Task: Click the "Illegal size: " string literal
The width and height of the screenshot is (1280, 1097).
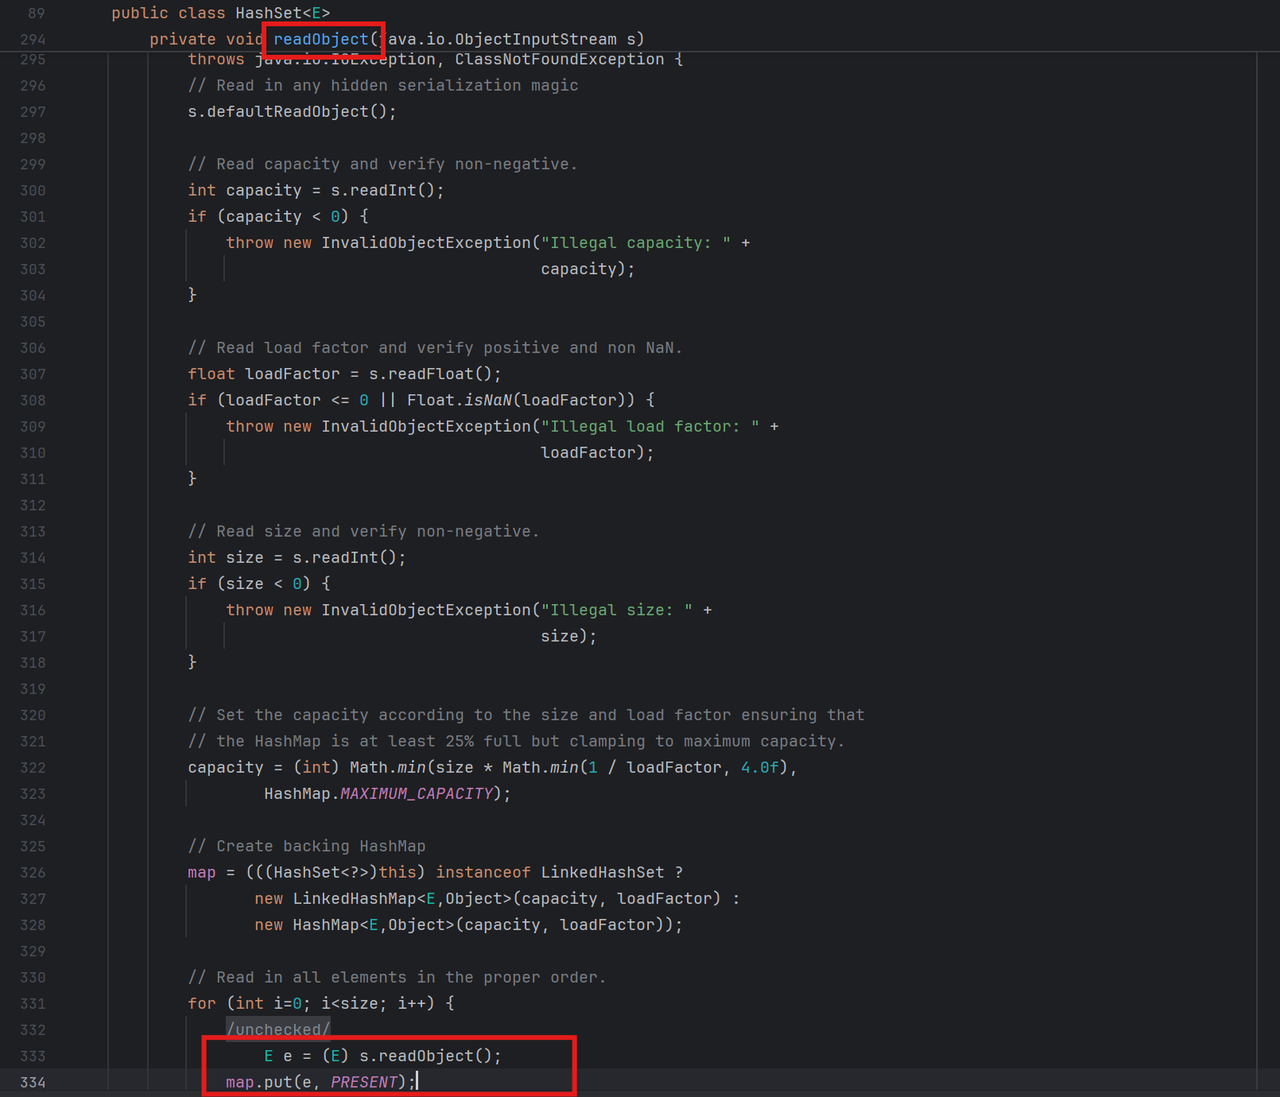Action: tap(616, 610)
